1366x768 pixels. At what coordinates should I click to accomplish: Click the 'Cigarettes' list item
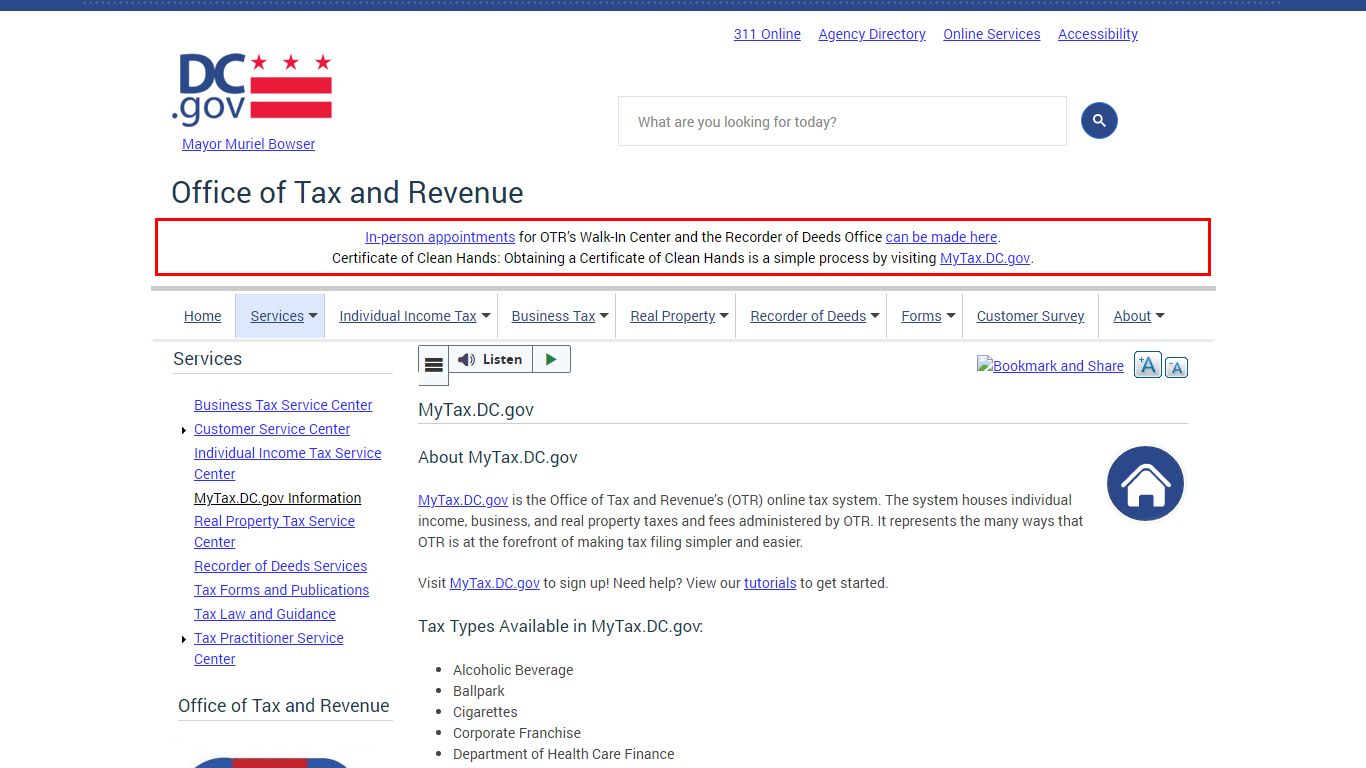click(485, 712)
